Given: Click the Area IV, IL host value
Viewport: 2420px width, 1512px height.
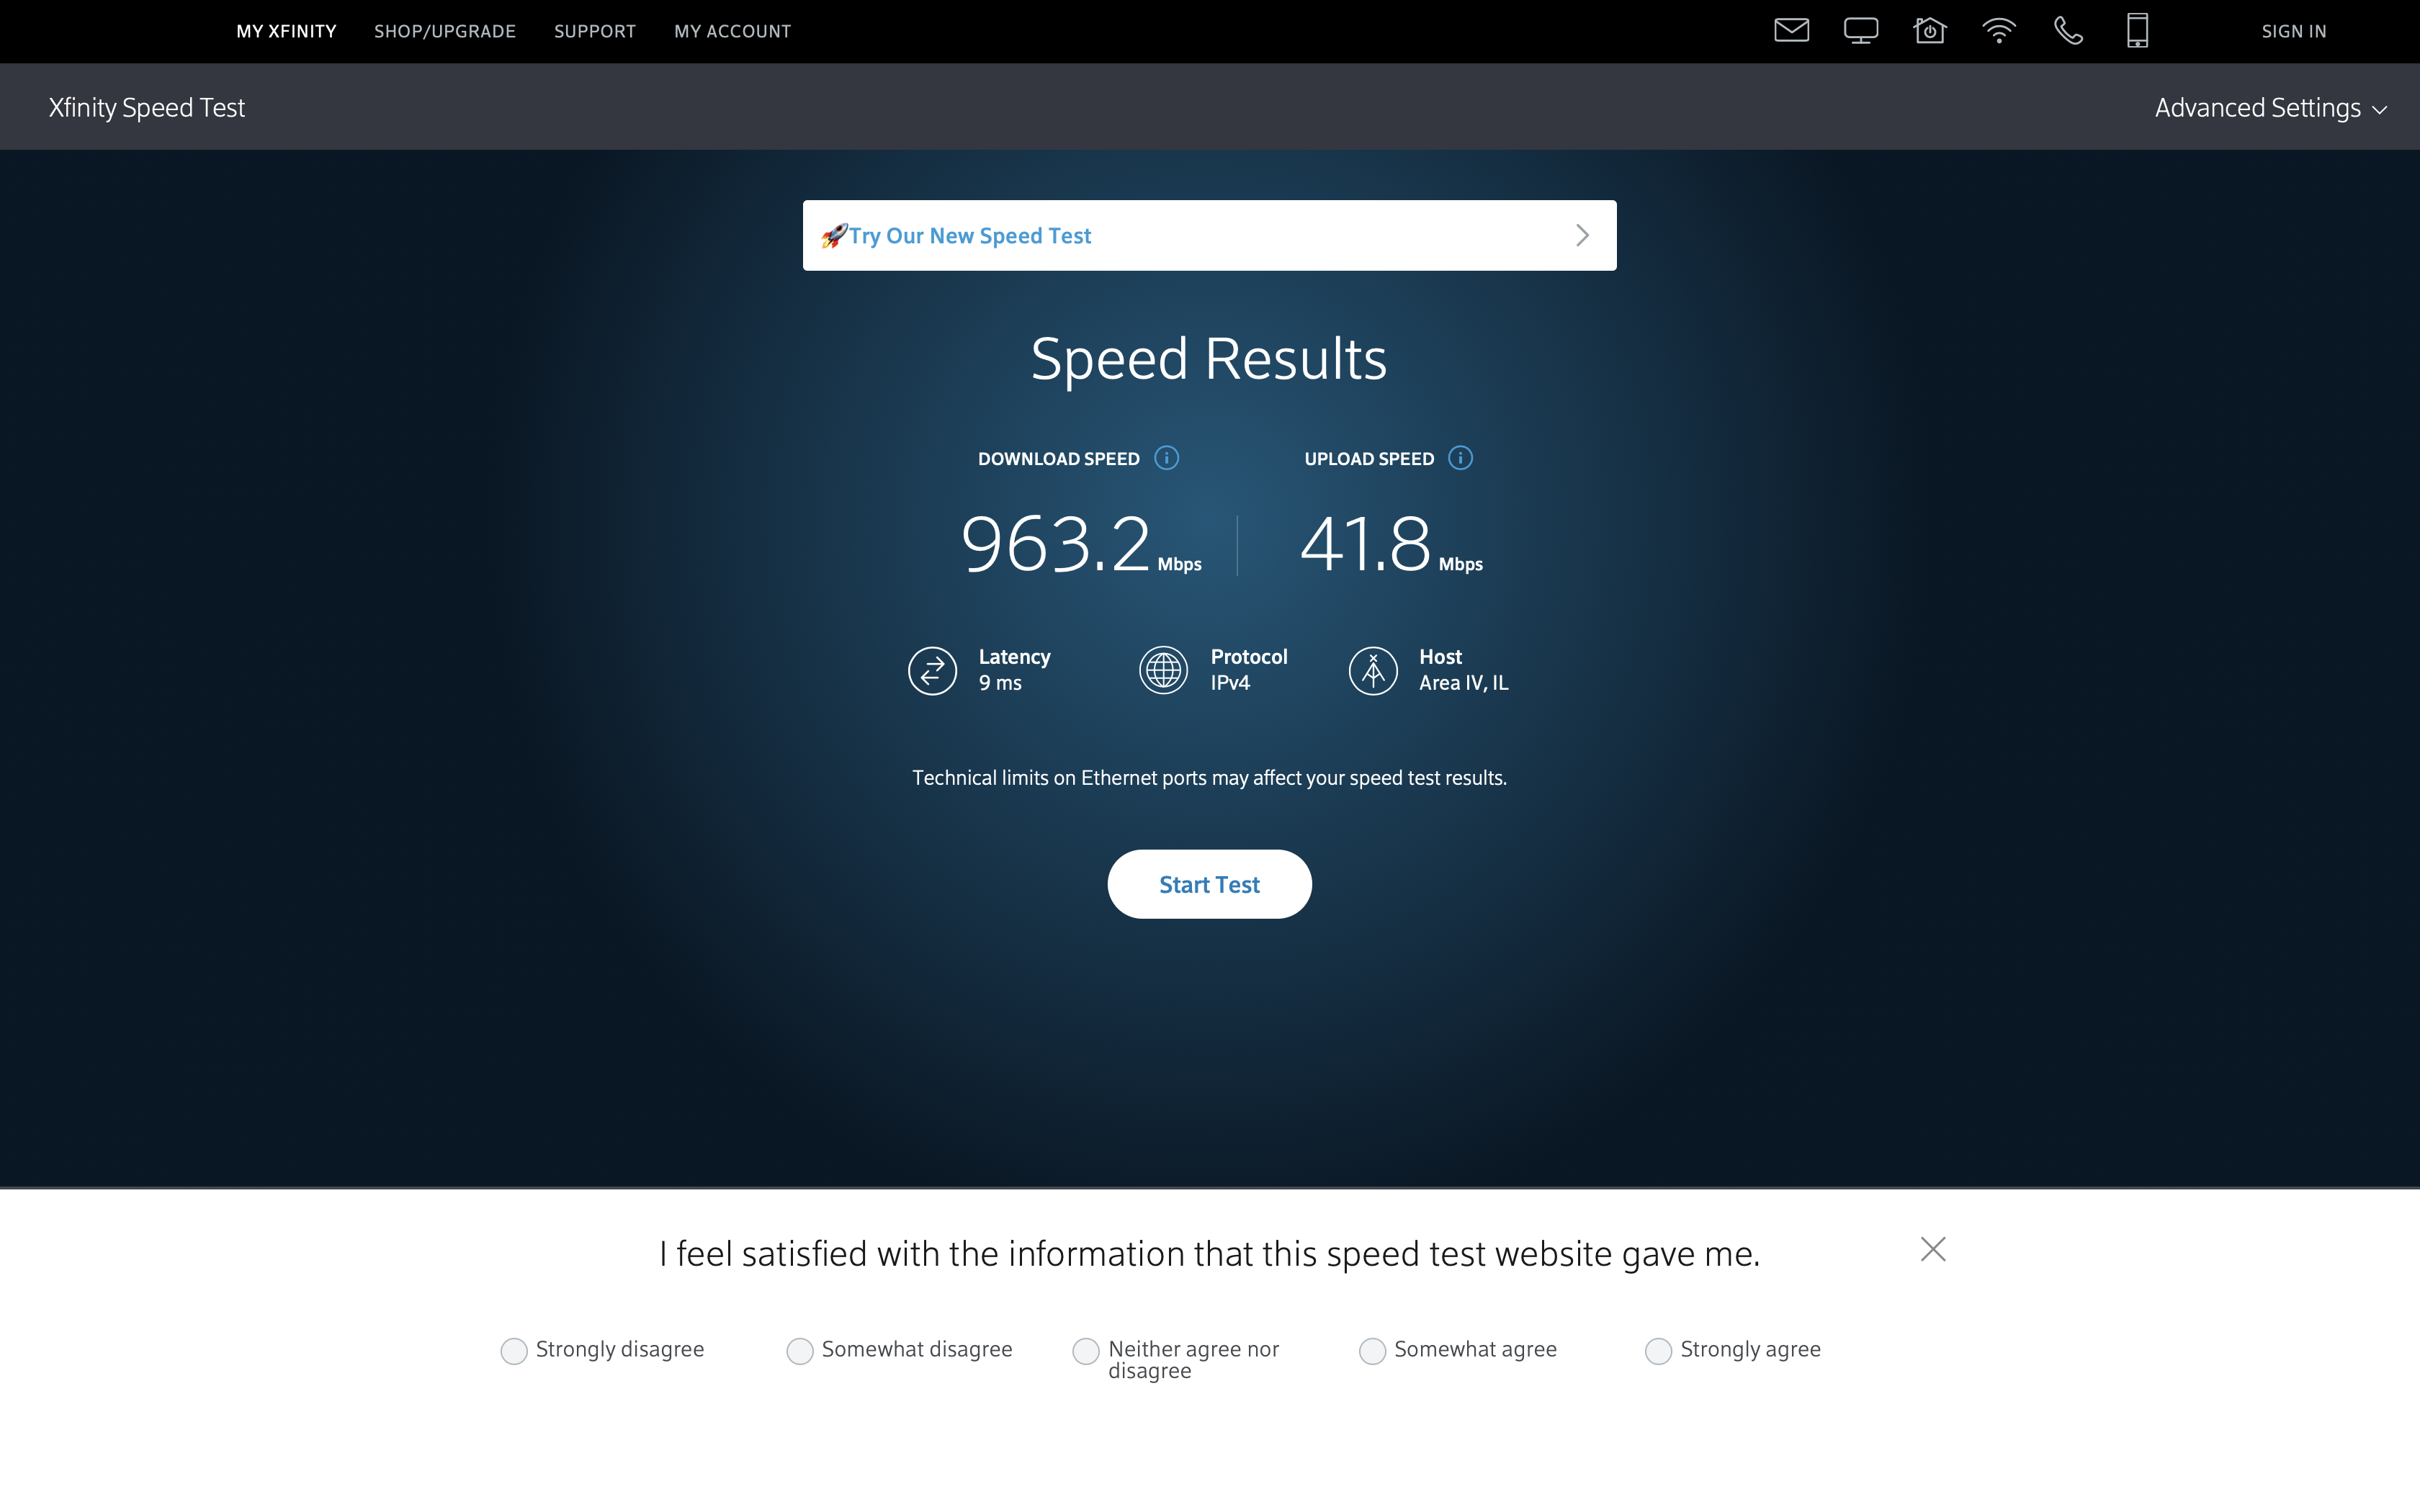Looking at the screenshot, I should [1463, 683].
